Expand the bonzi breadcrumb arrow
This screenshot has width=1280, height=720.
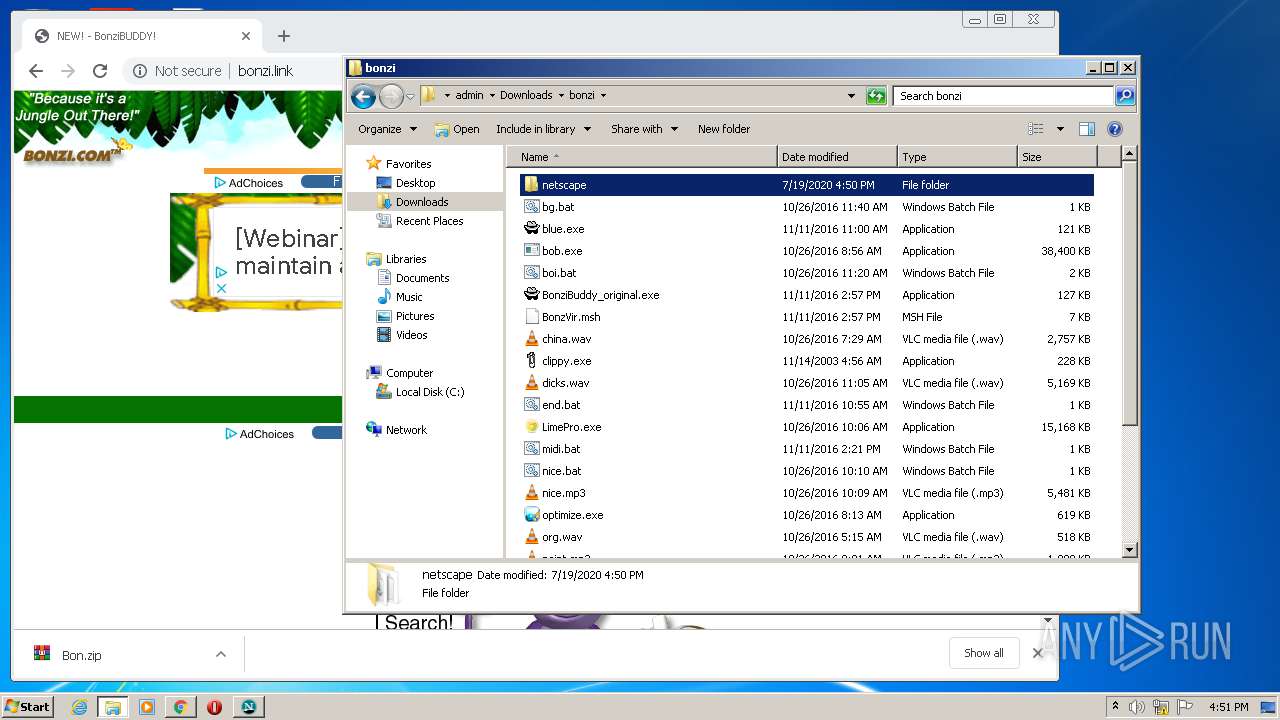[x=603, y=96]
